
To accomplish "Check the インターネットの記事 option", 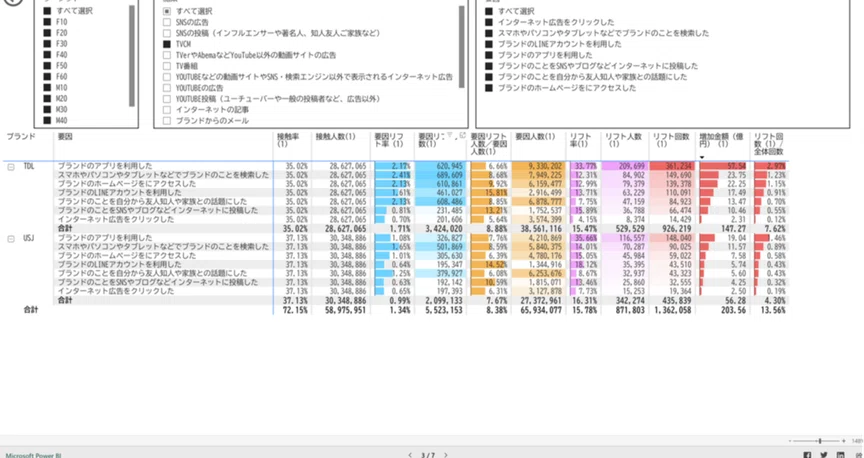I will (x=167, y=110).
